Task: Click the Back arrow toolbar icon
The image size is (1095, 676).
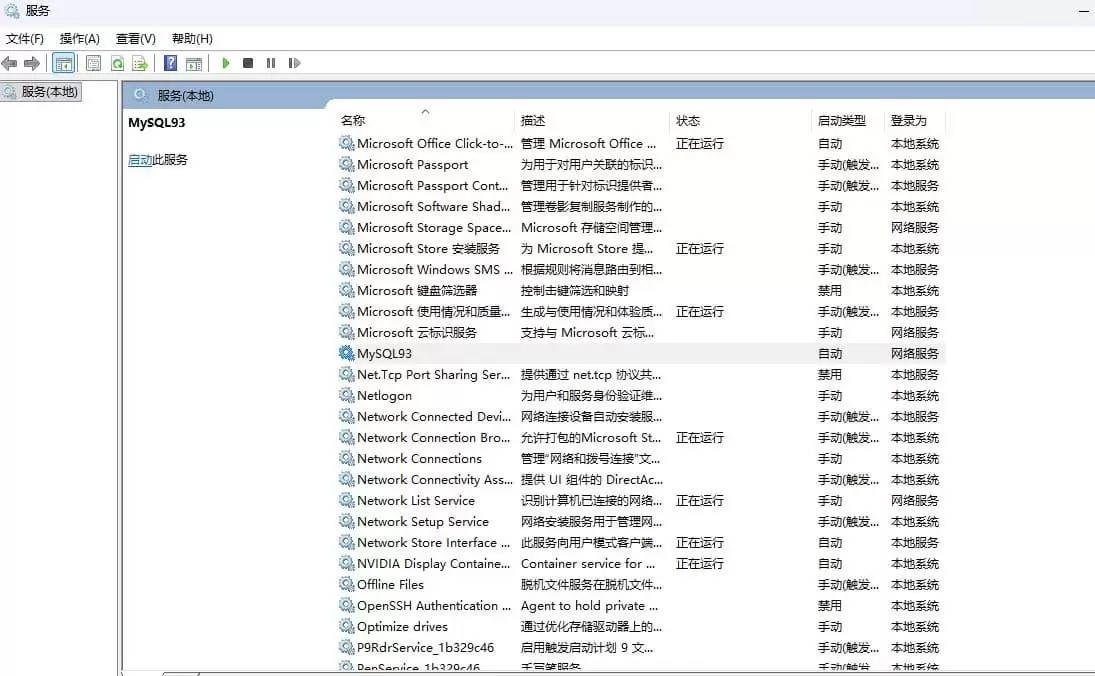Action: pyautogui.click(x=9, y=64)
